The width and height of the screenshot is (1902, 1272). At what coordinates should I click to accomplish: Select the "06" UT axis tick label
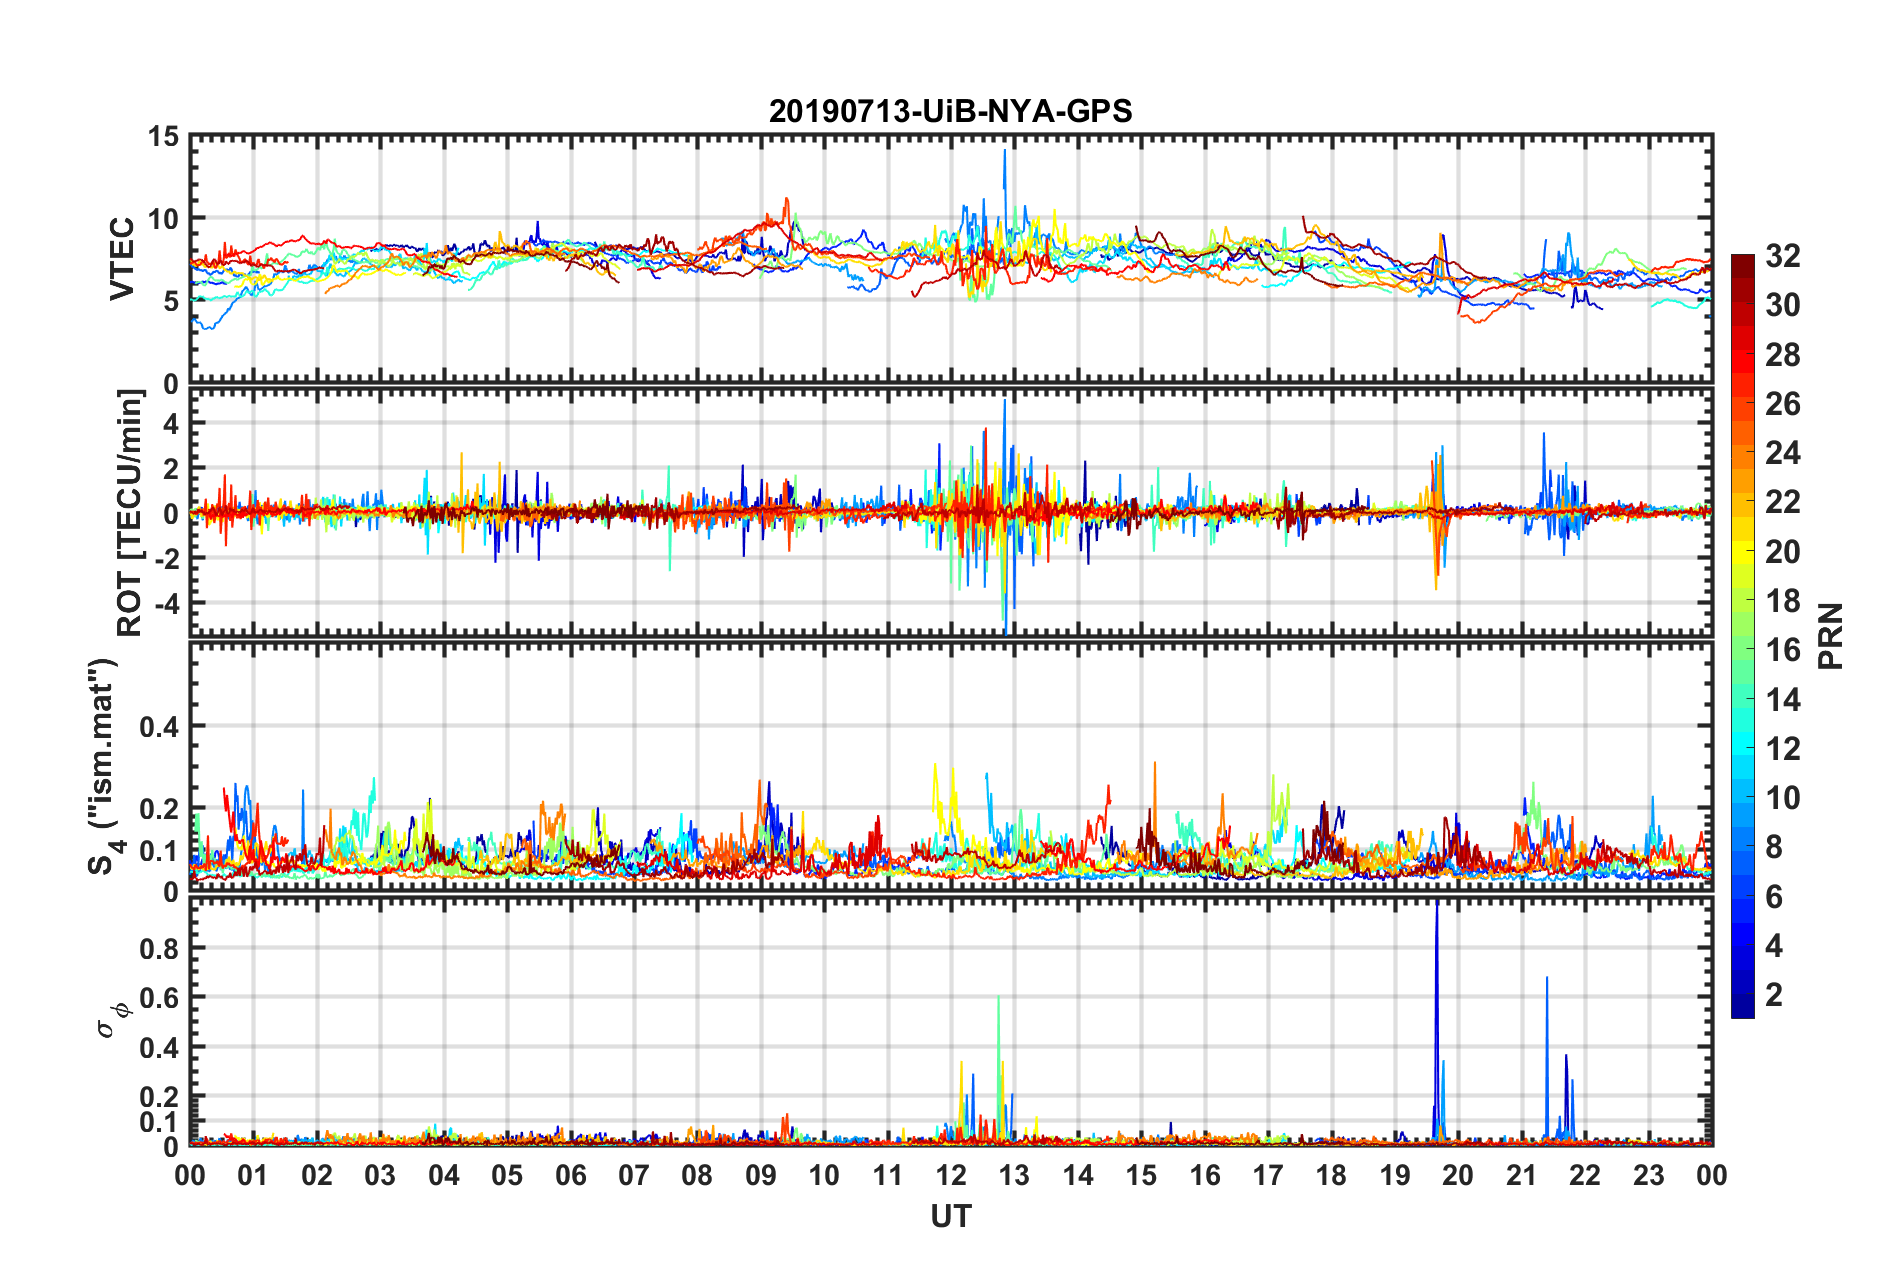click(x=570, y=1175)
